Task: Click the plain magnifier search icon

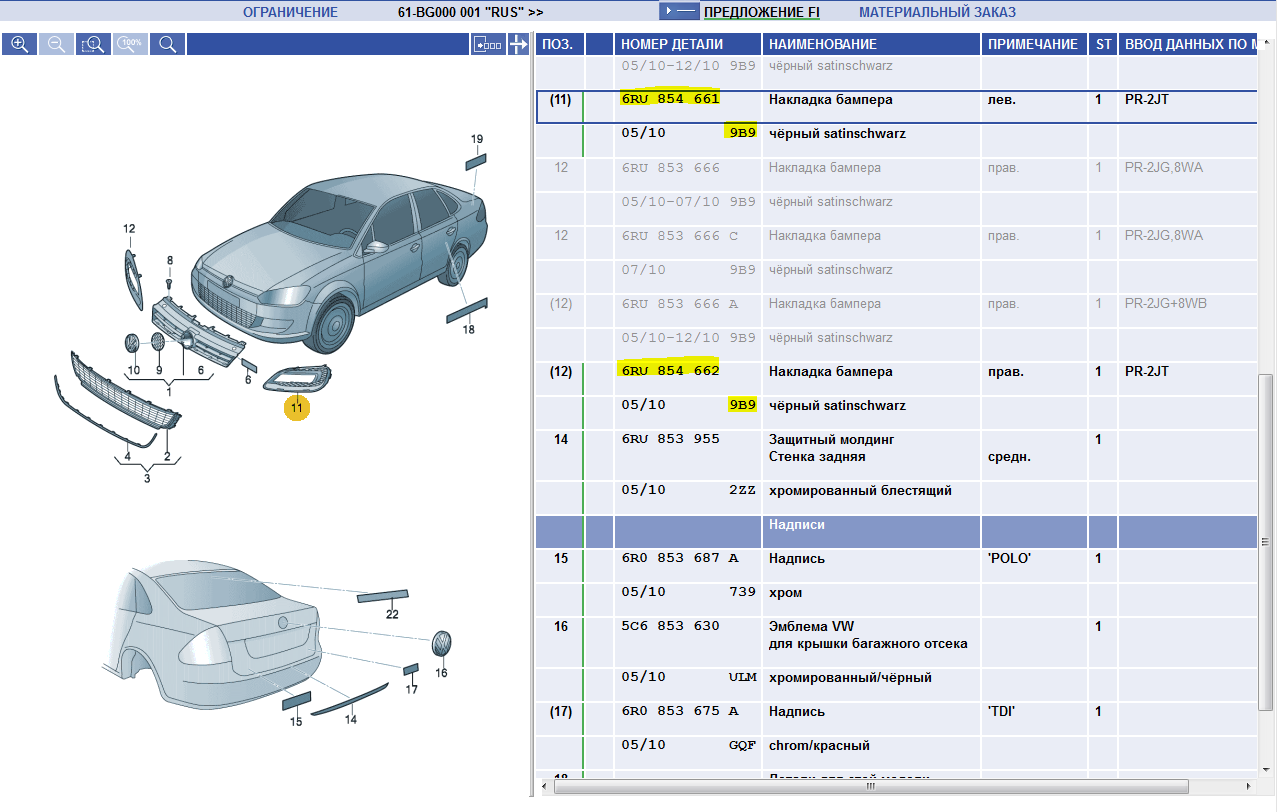Action: pyautogui.click(x=167, y=44)
